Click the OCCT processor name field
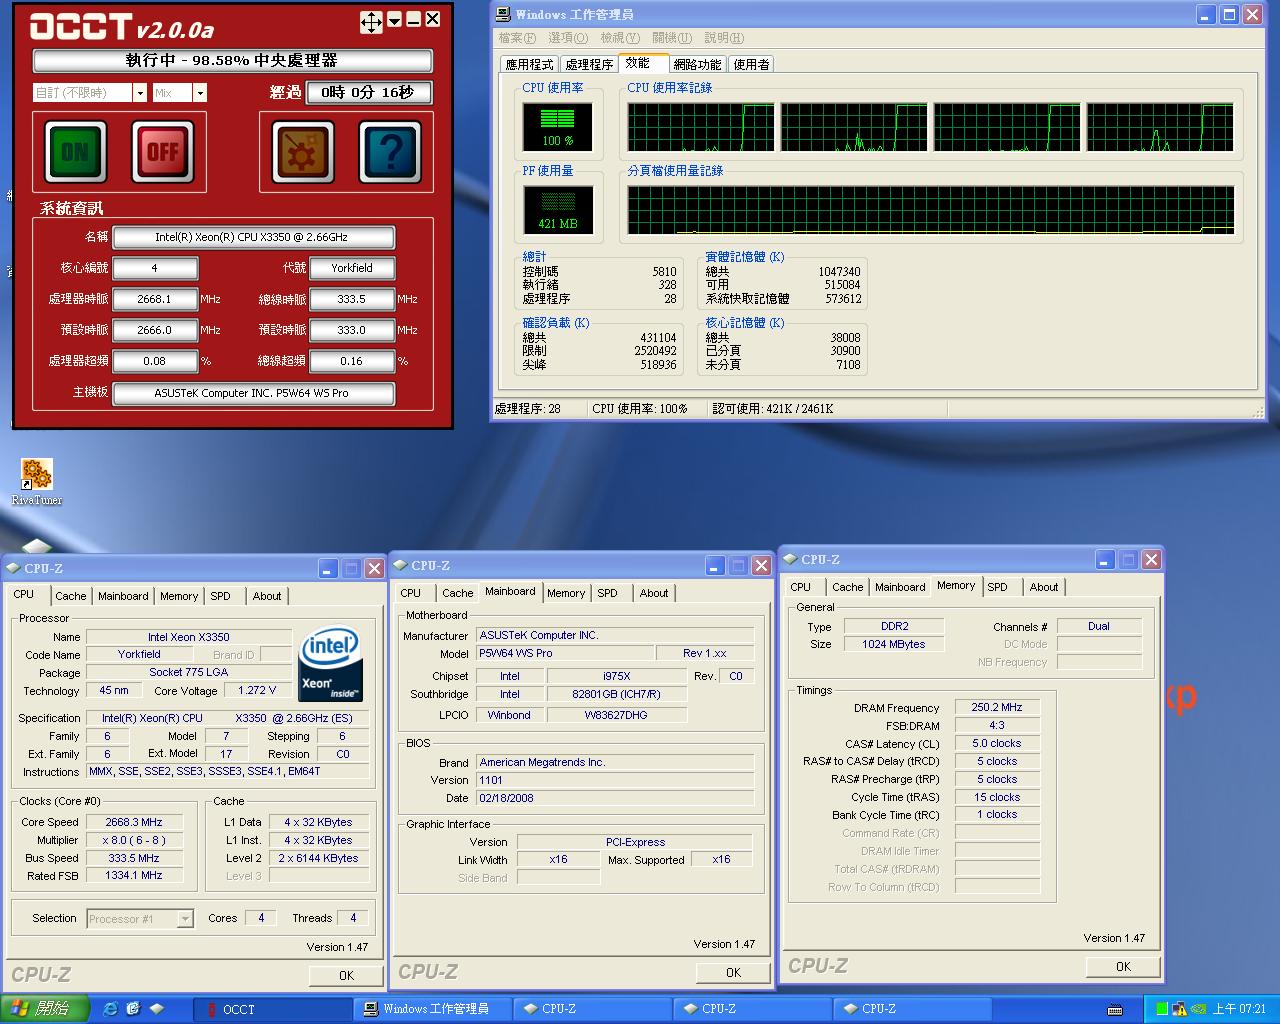The image size is (1280, 1024). pyautogui.click(x=253, y=238)
